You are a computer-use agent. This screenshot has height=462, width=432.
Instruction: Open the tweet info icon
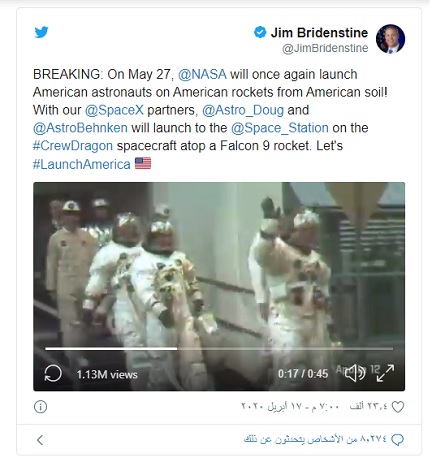click(40, 407)
